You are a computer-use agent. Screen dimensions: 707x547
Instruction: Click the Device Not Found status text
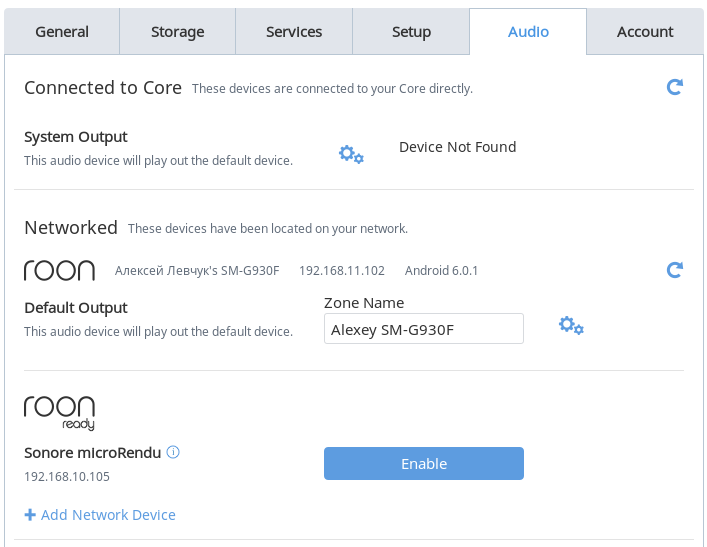pyautogui.click(x=458, y=147)
